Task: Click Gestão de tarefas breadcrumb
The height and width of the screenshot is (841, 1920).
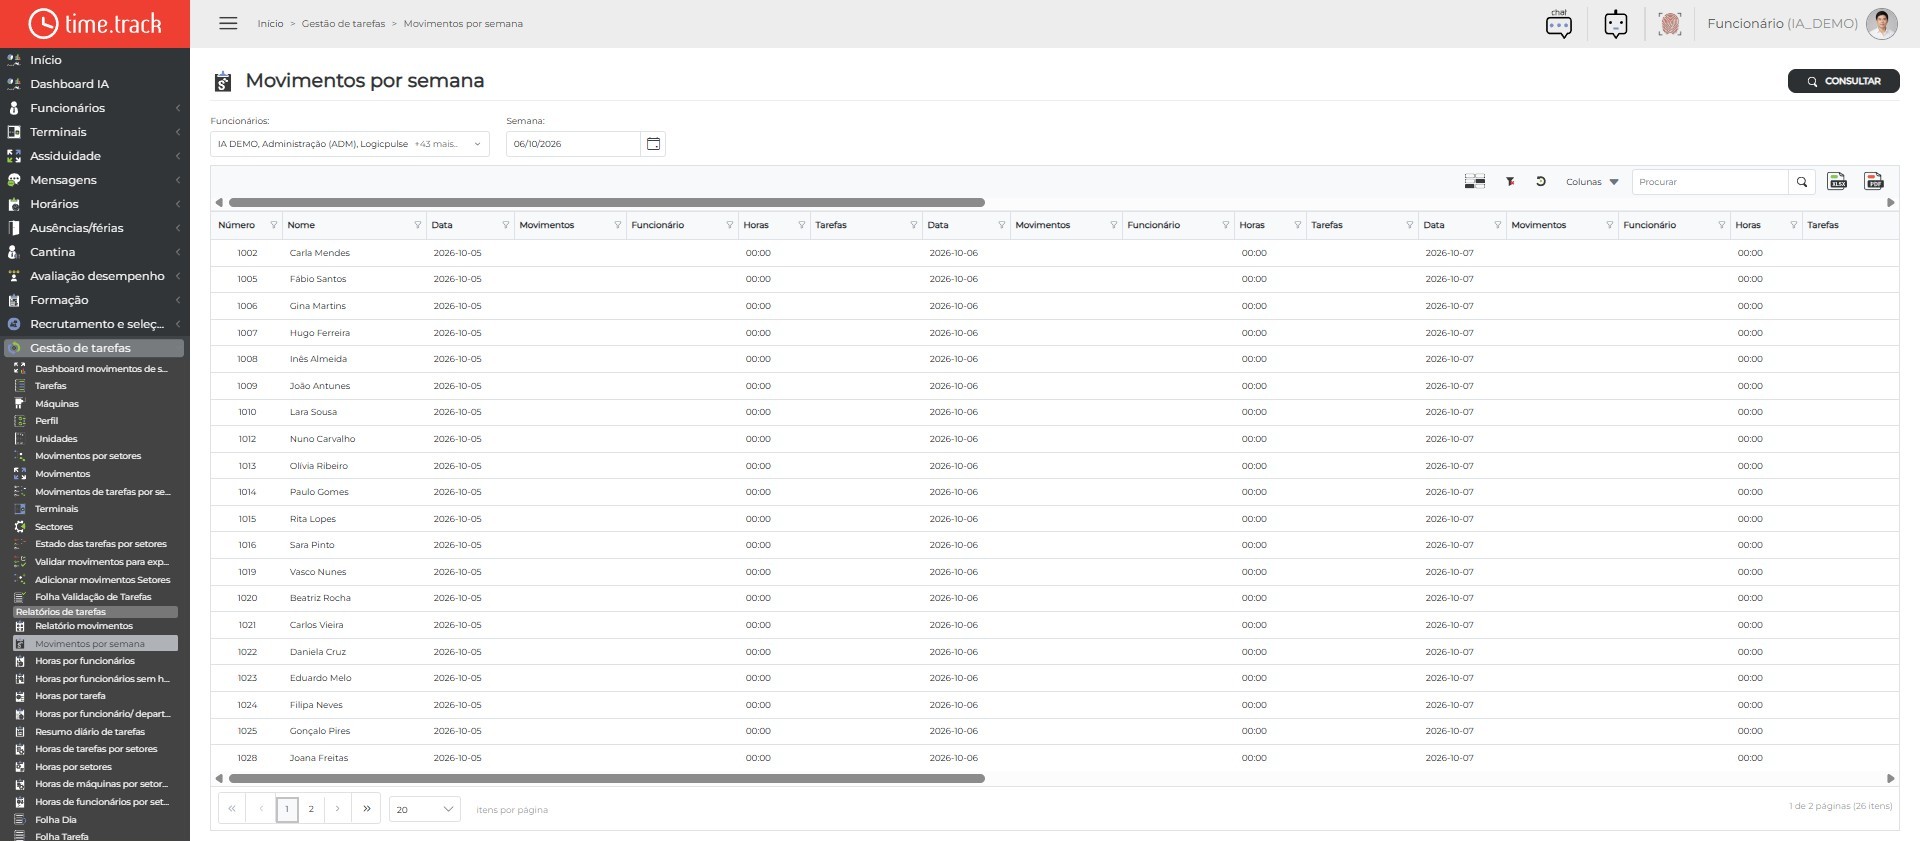Action: [343, 24]
